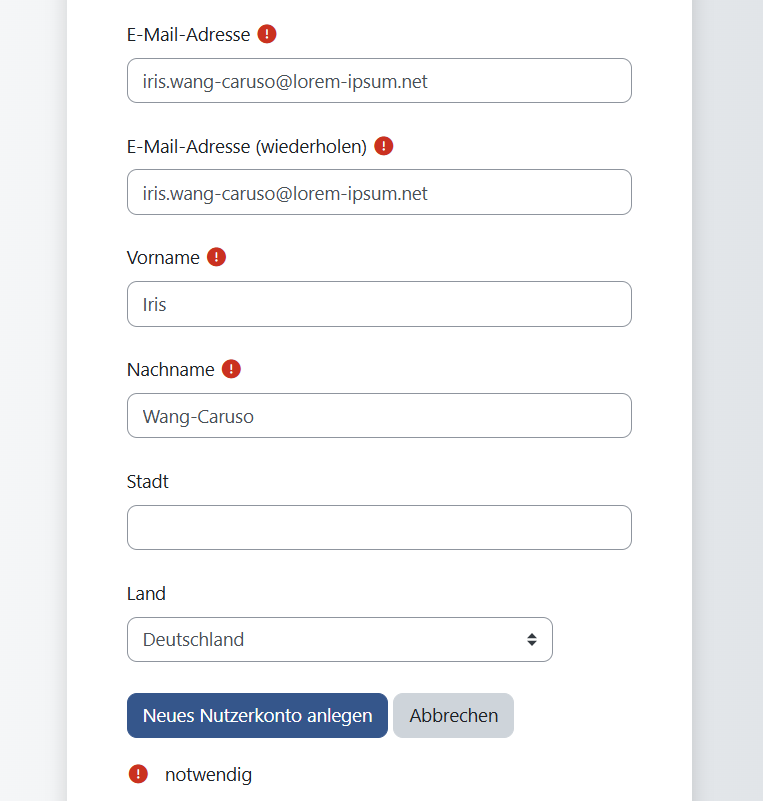The width and height of the screenshot is (763, 801).
Task: Click the E-Mail-Adresse field label
Action: [188, 33]
